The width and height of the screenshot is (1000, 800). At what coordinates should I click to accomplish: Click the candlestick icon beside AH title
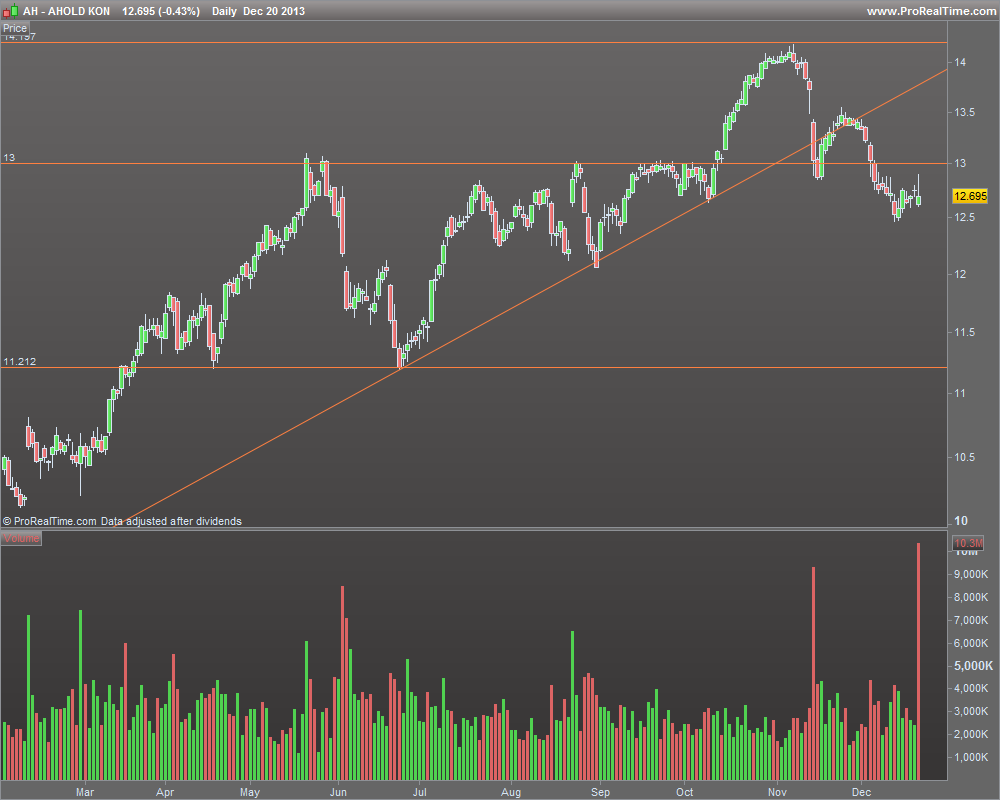pos(11,11)
